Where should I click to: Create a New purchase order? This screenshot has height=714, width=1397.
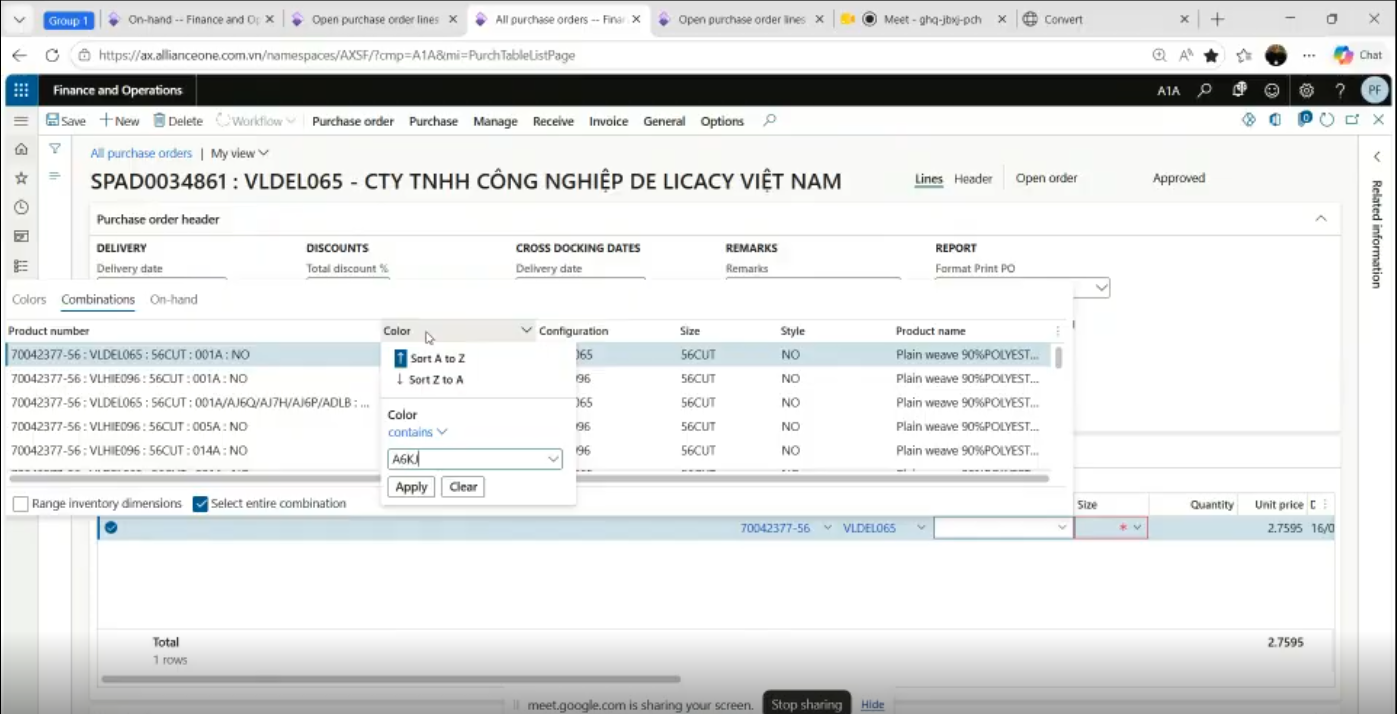(x=119, y=121)
